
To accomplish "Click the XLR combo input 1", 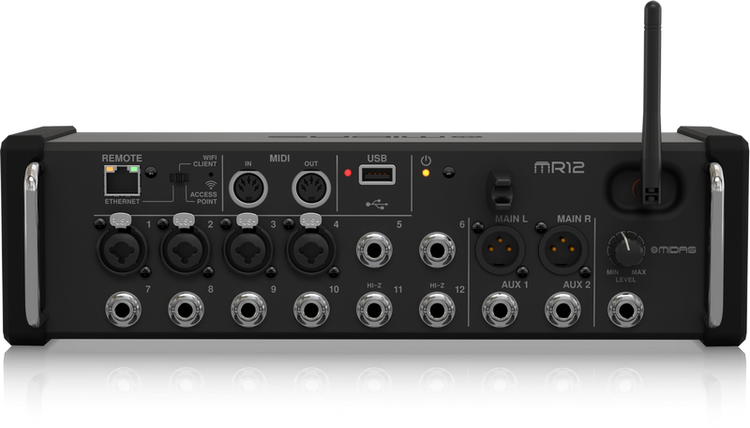I will tap(122, 249).
